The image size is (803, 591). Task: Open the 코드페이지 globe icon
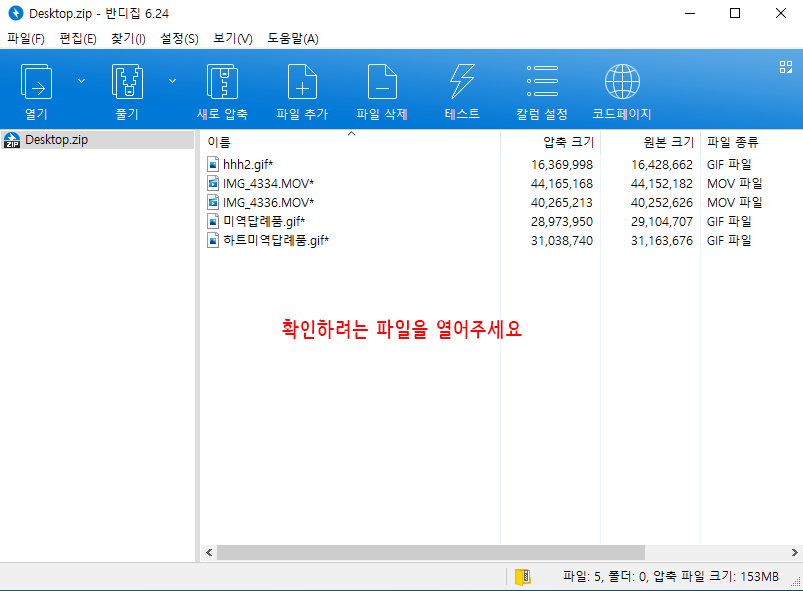[622, 81]
